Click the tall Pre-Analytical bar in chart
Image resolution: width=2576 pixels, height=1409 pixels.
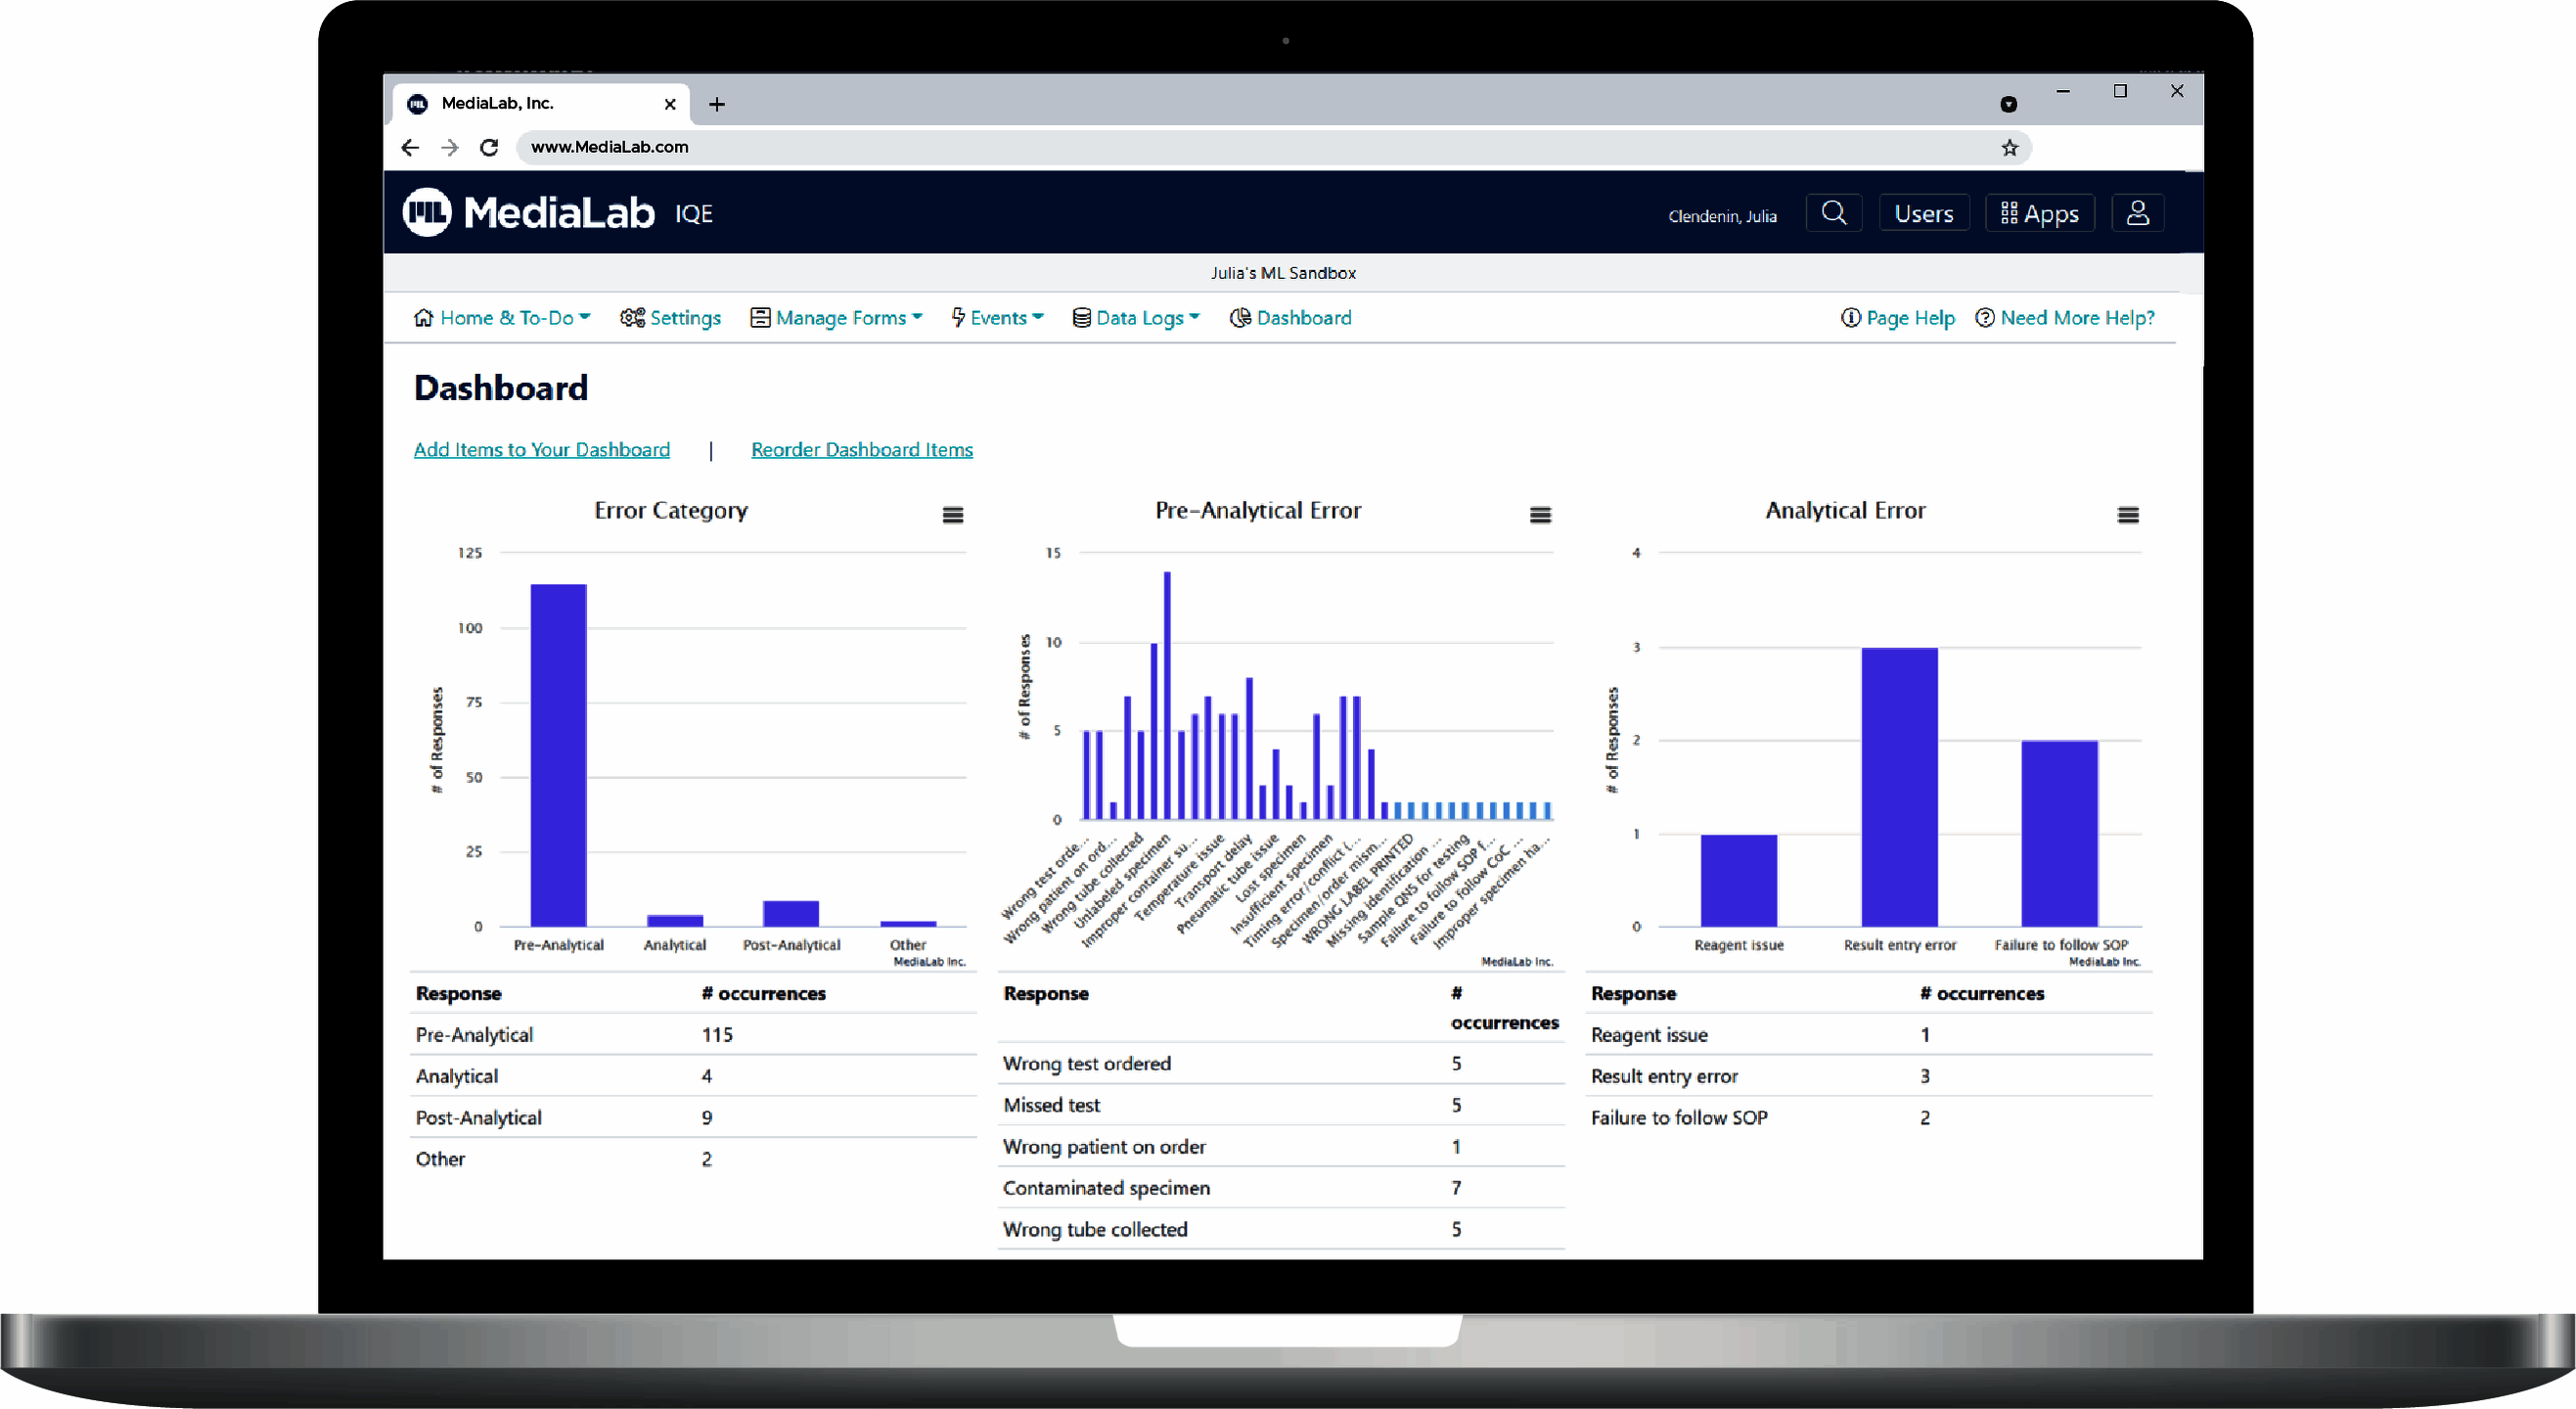[x=558, y=755]
